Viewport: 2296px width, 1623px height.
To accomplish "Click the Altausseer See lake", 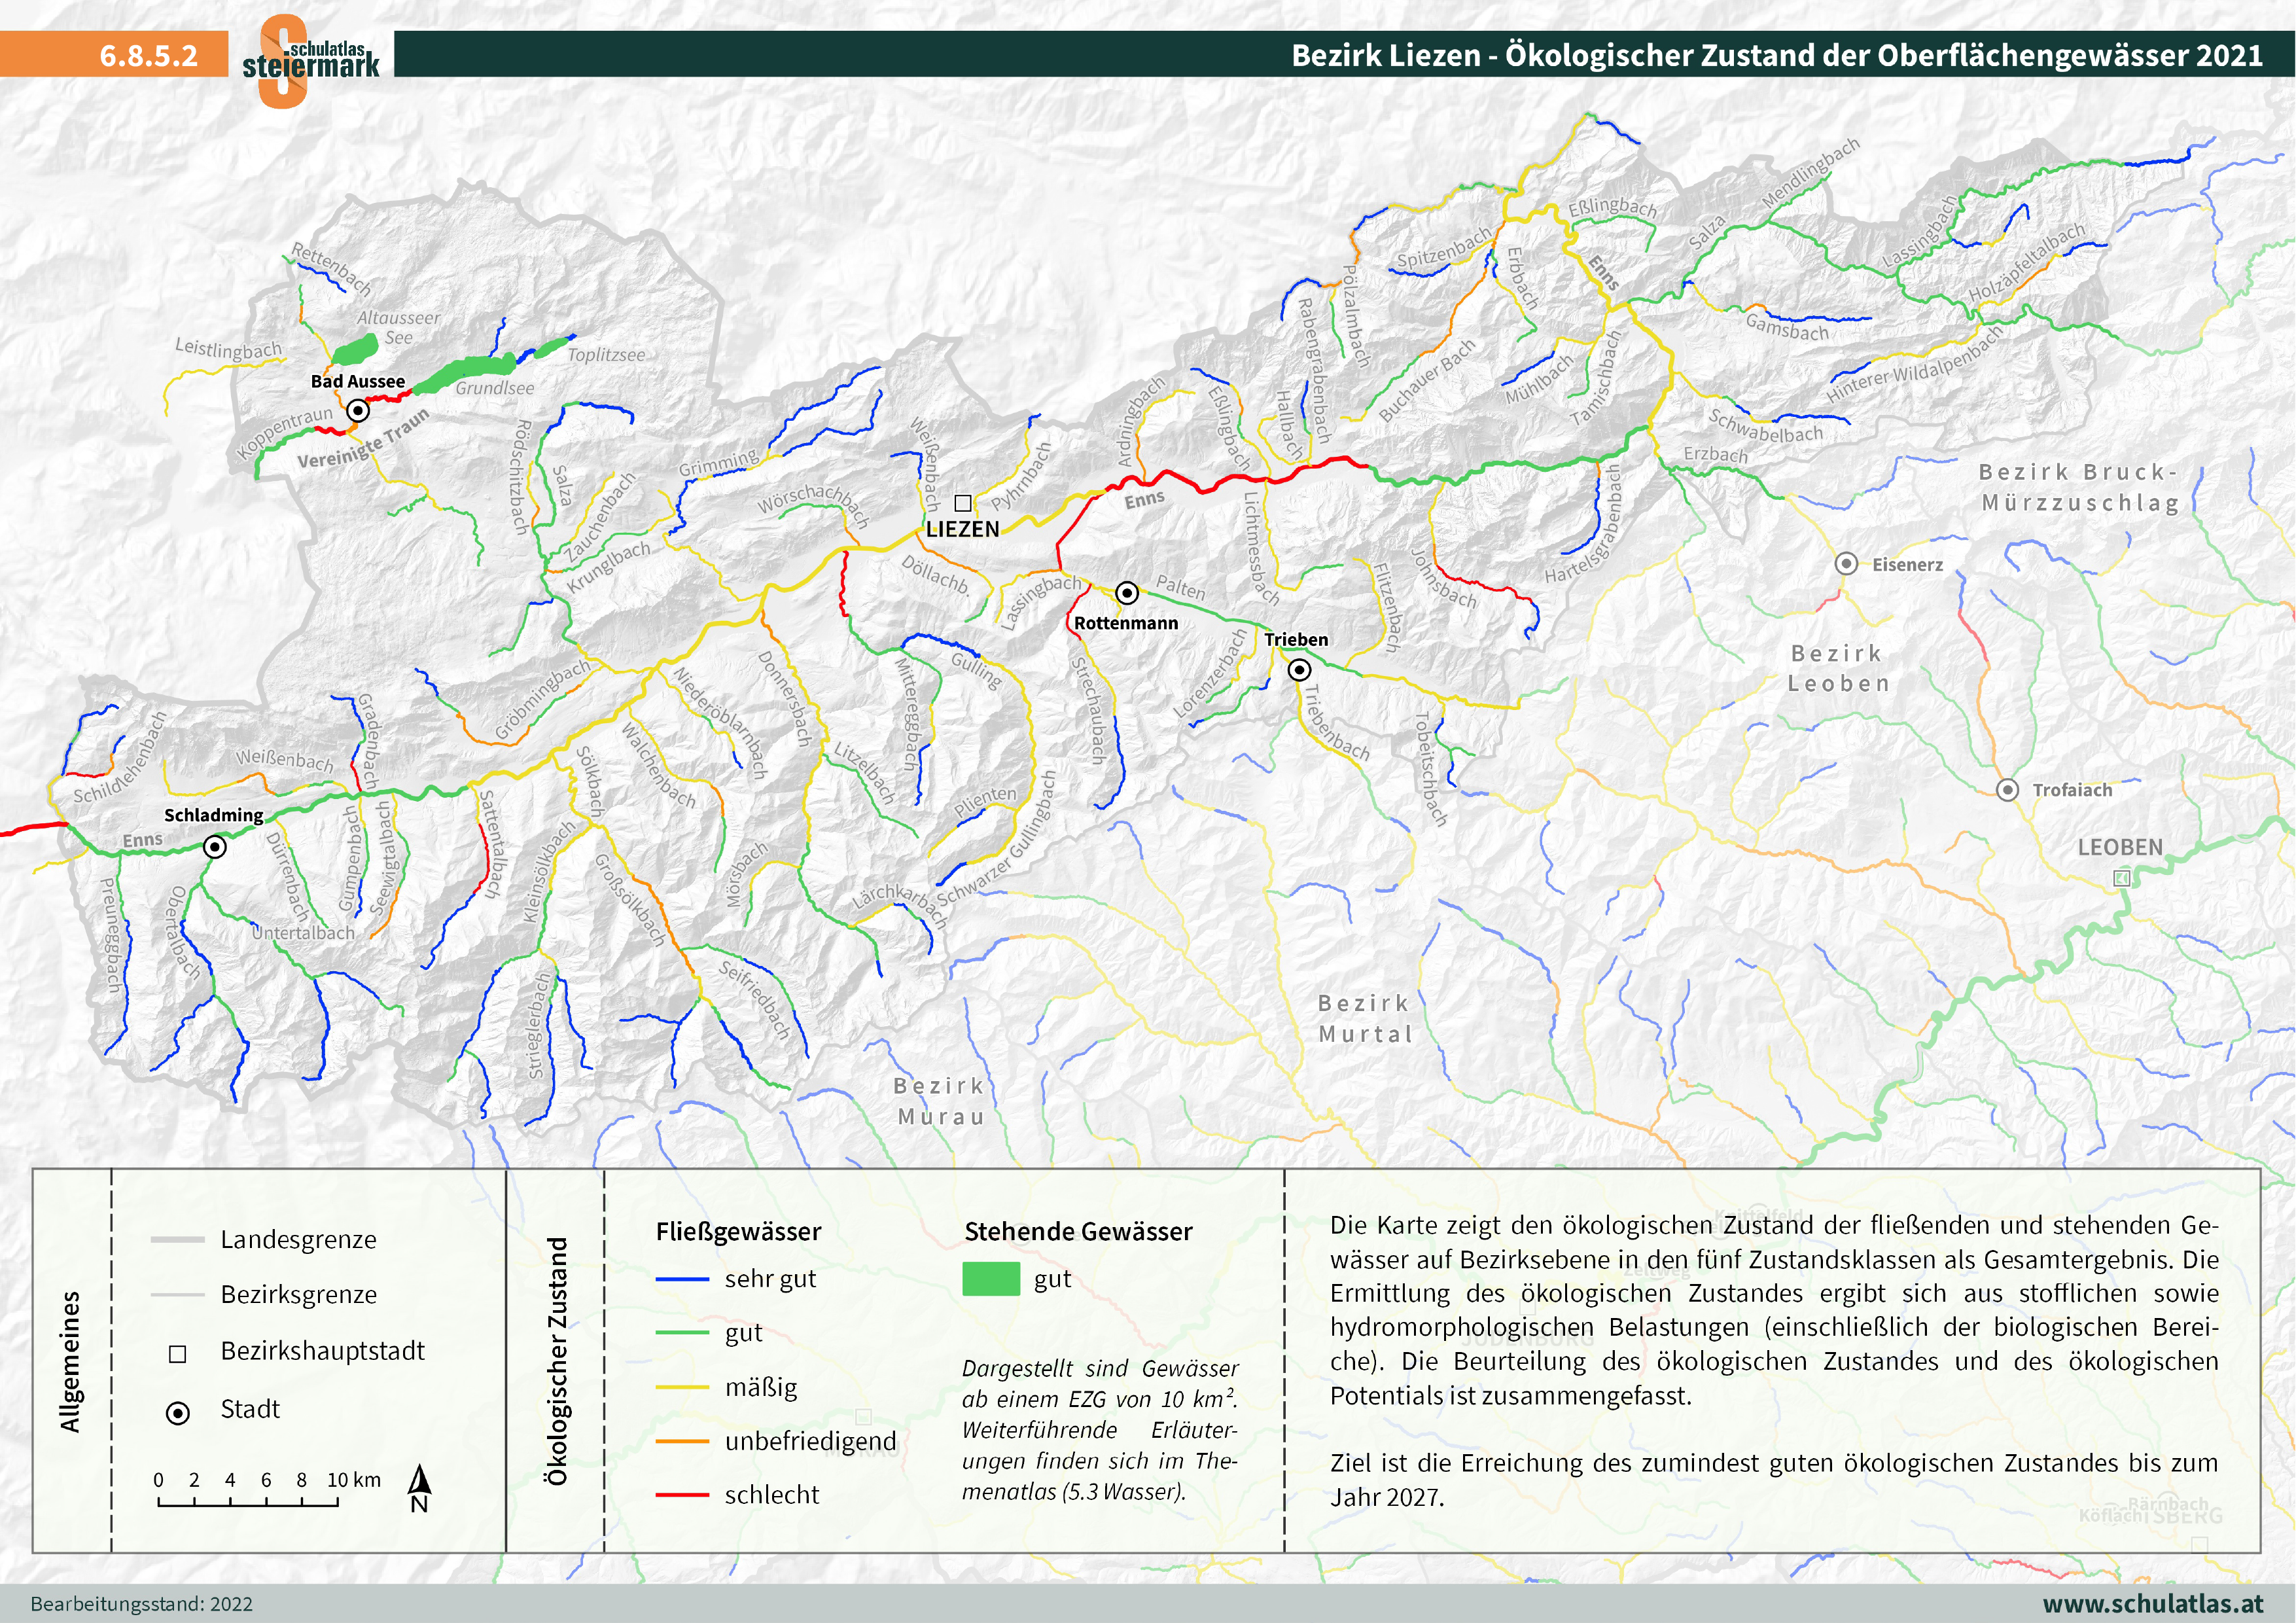I will pyautogui.click(x=355, y=350).
